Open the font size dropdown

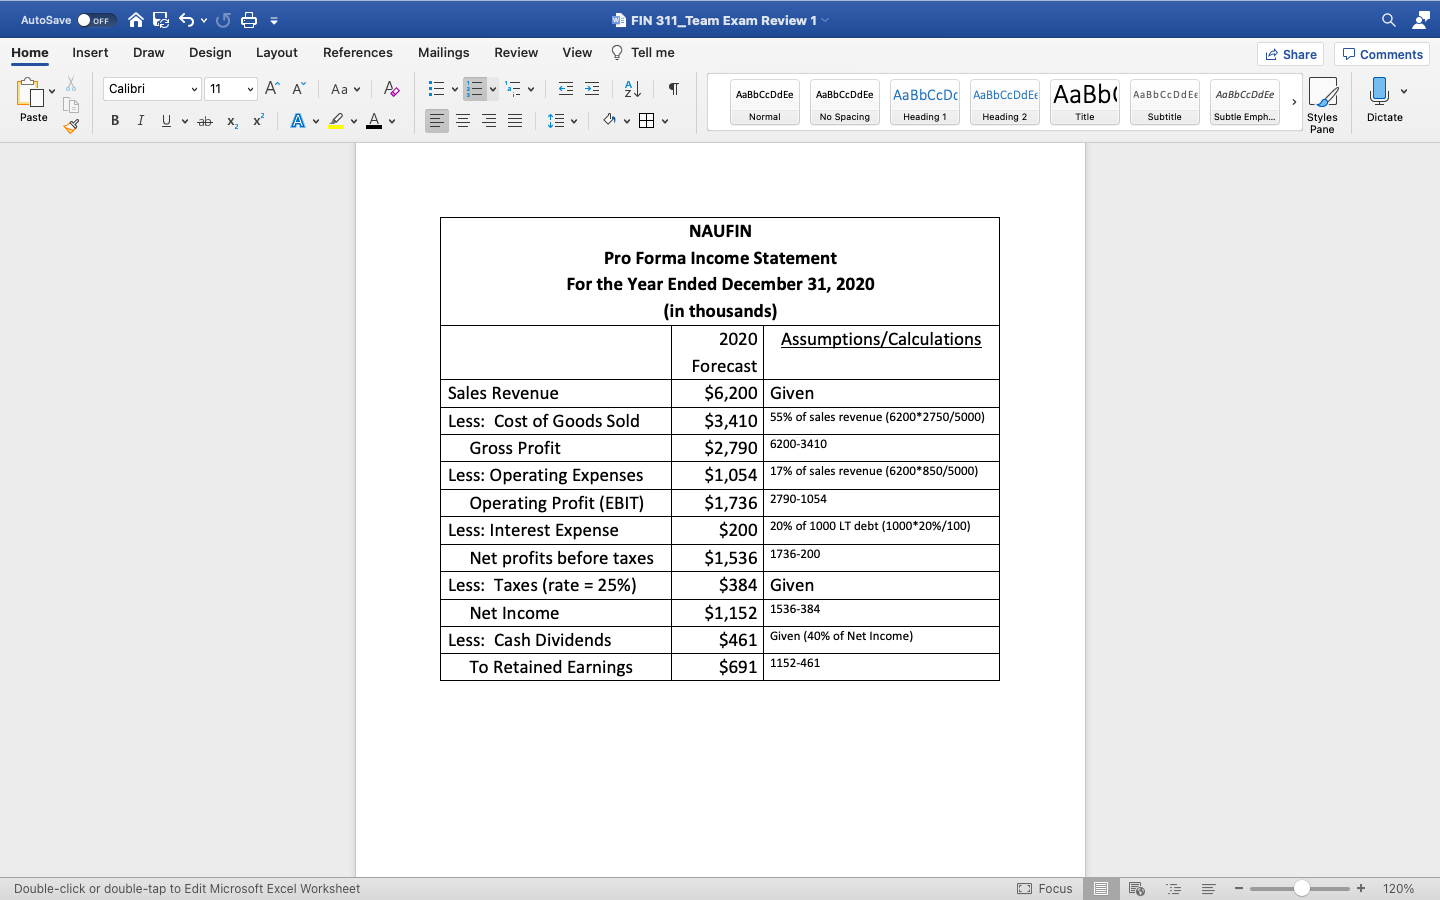pos(247,89)
